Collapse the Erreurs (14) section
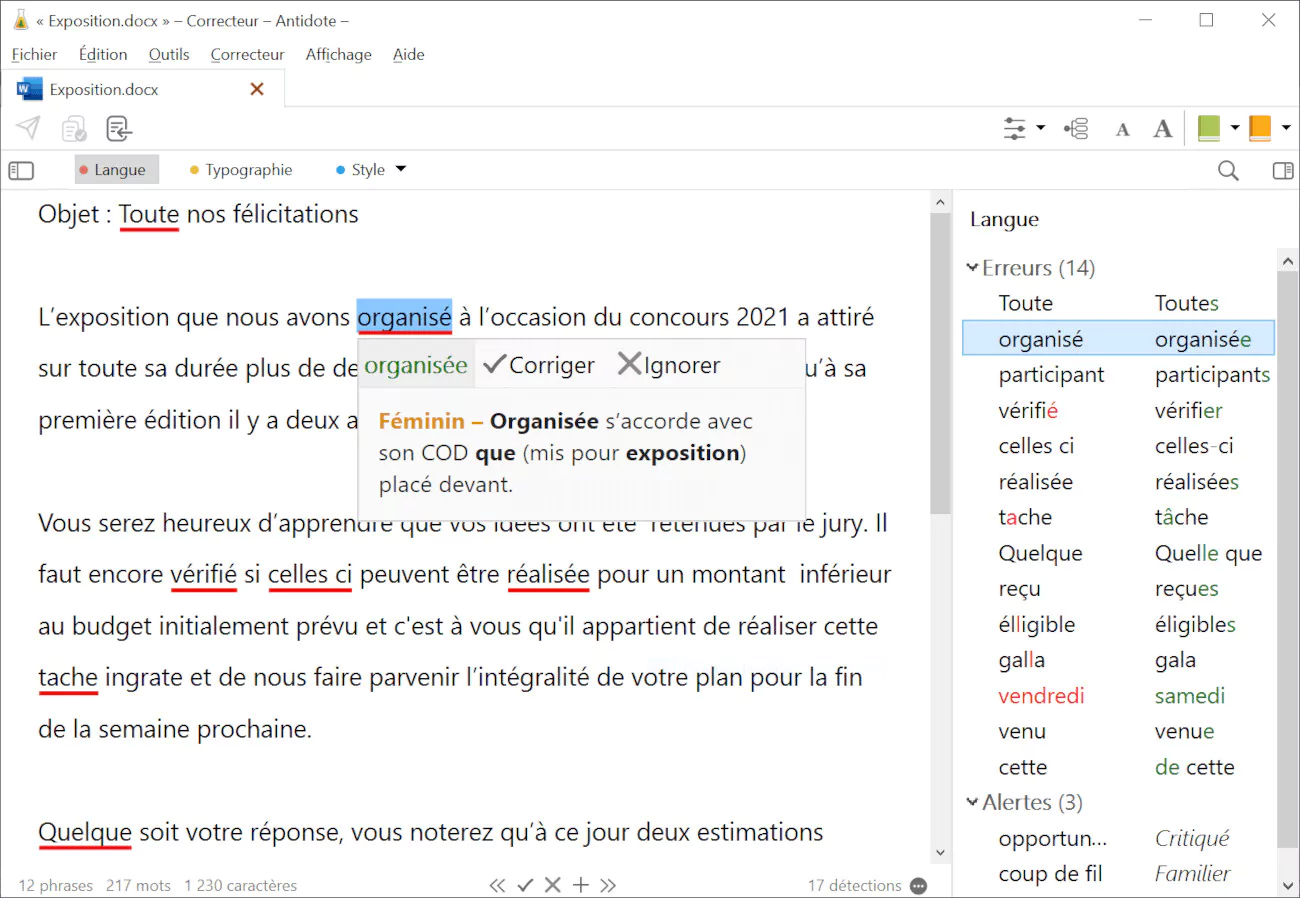Screen dimensions: 1300x898 [972, 268]
